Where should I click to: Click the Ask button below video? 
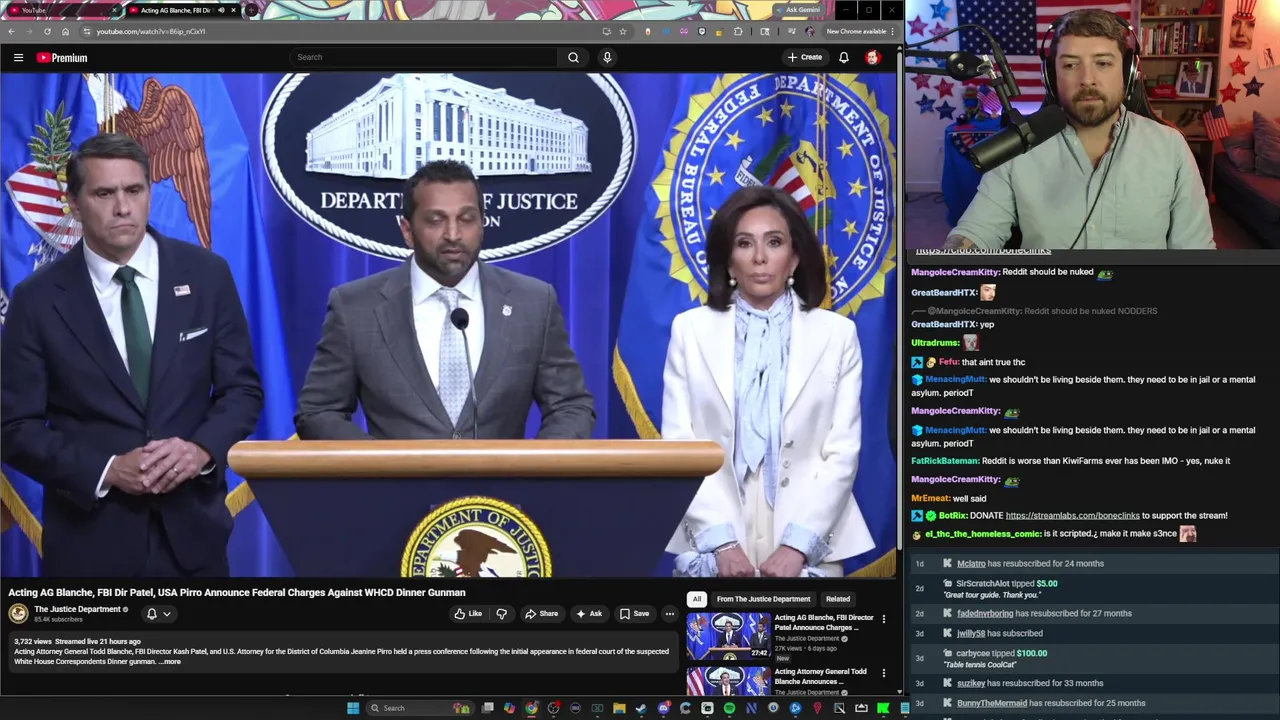coord(589,614)
